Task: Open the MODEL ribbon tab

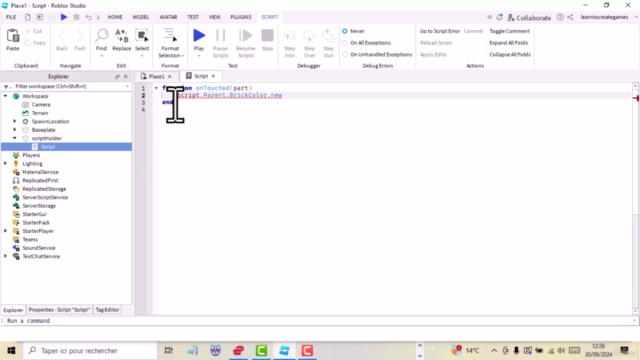Action: point(141,17)
